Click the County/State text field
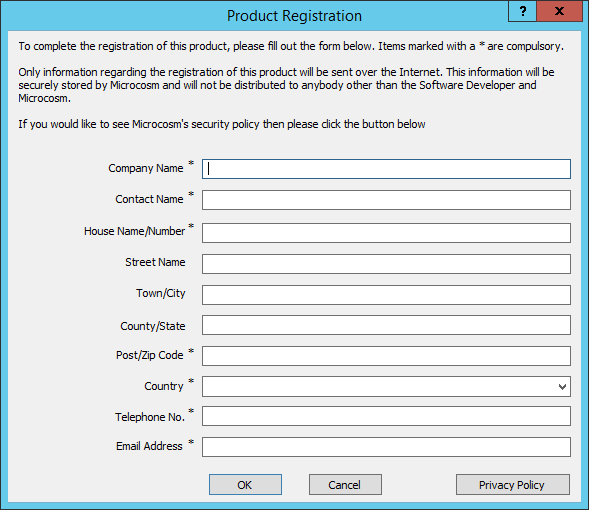The width and height of the screenshot is (589, 510). pos(386,325)
